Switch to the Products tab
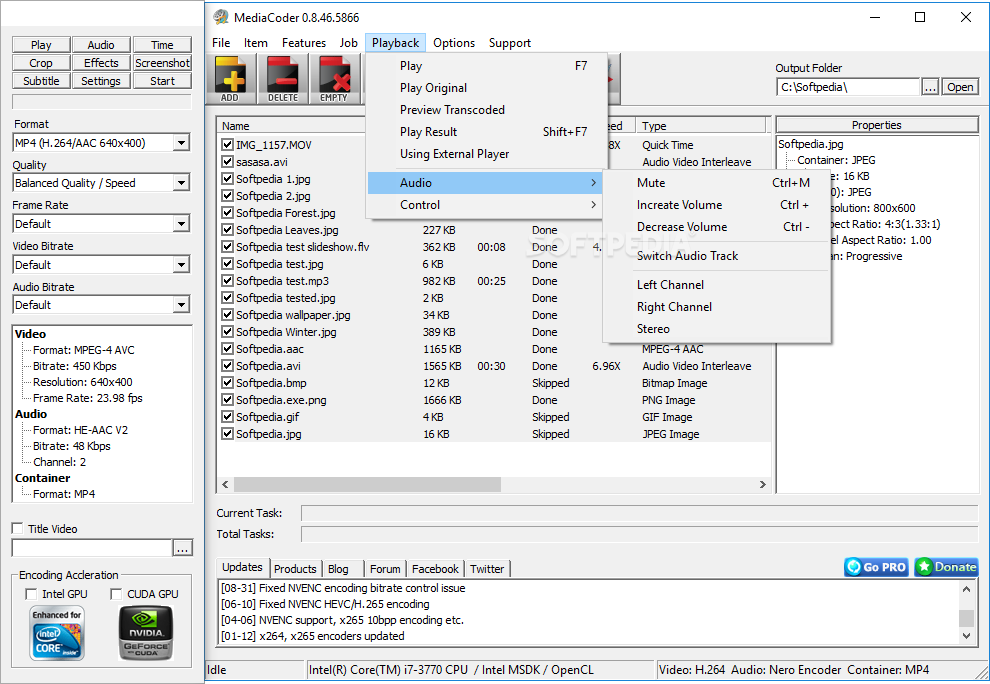 (x=295, y=568)
